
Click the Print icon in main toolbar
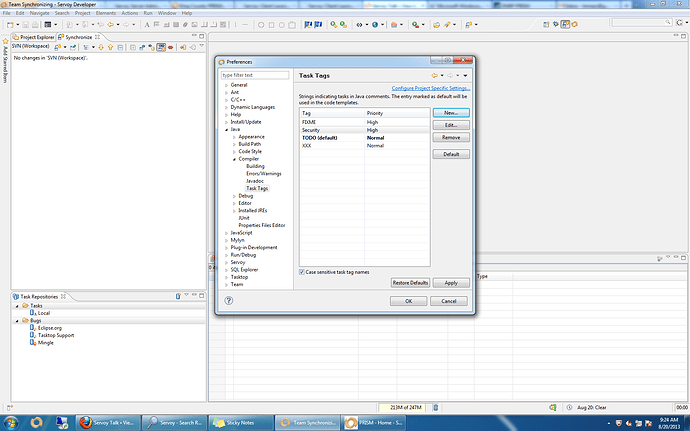click(35, 25)
